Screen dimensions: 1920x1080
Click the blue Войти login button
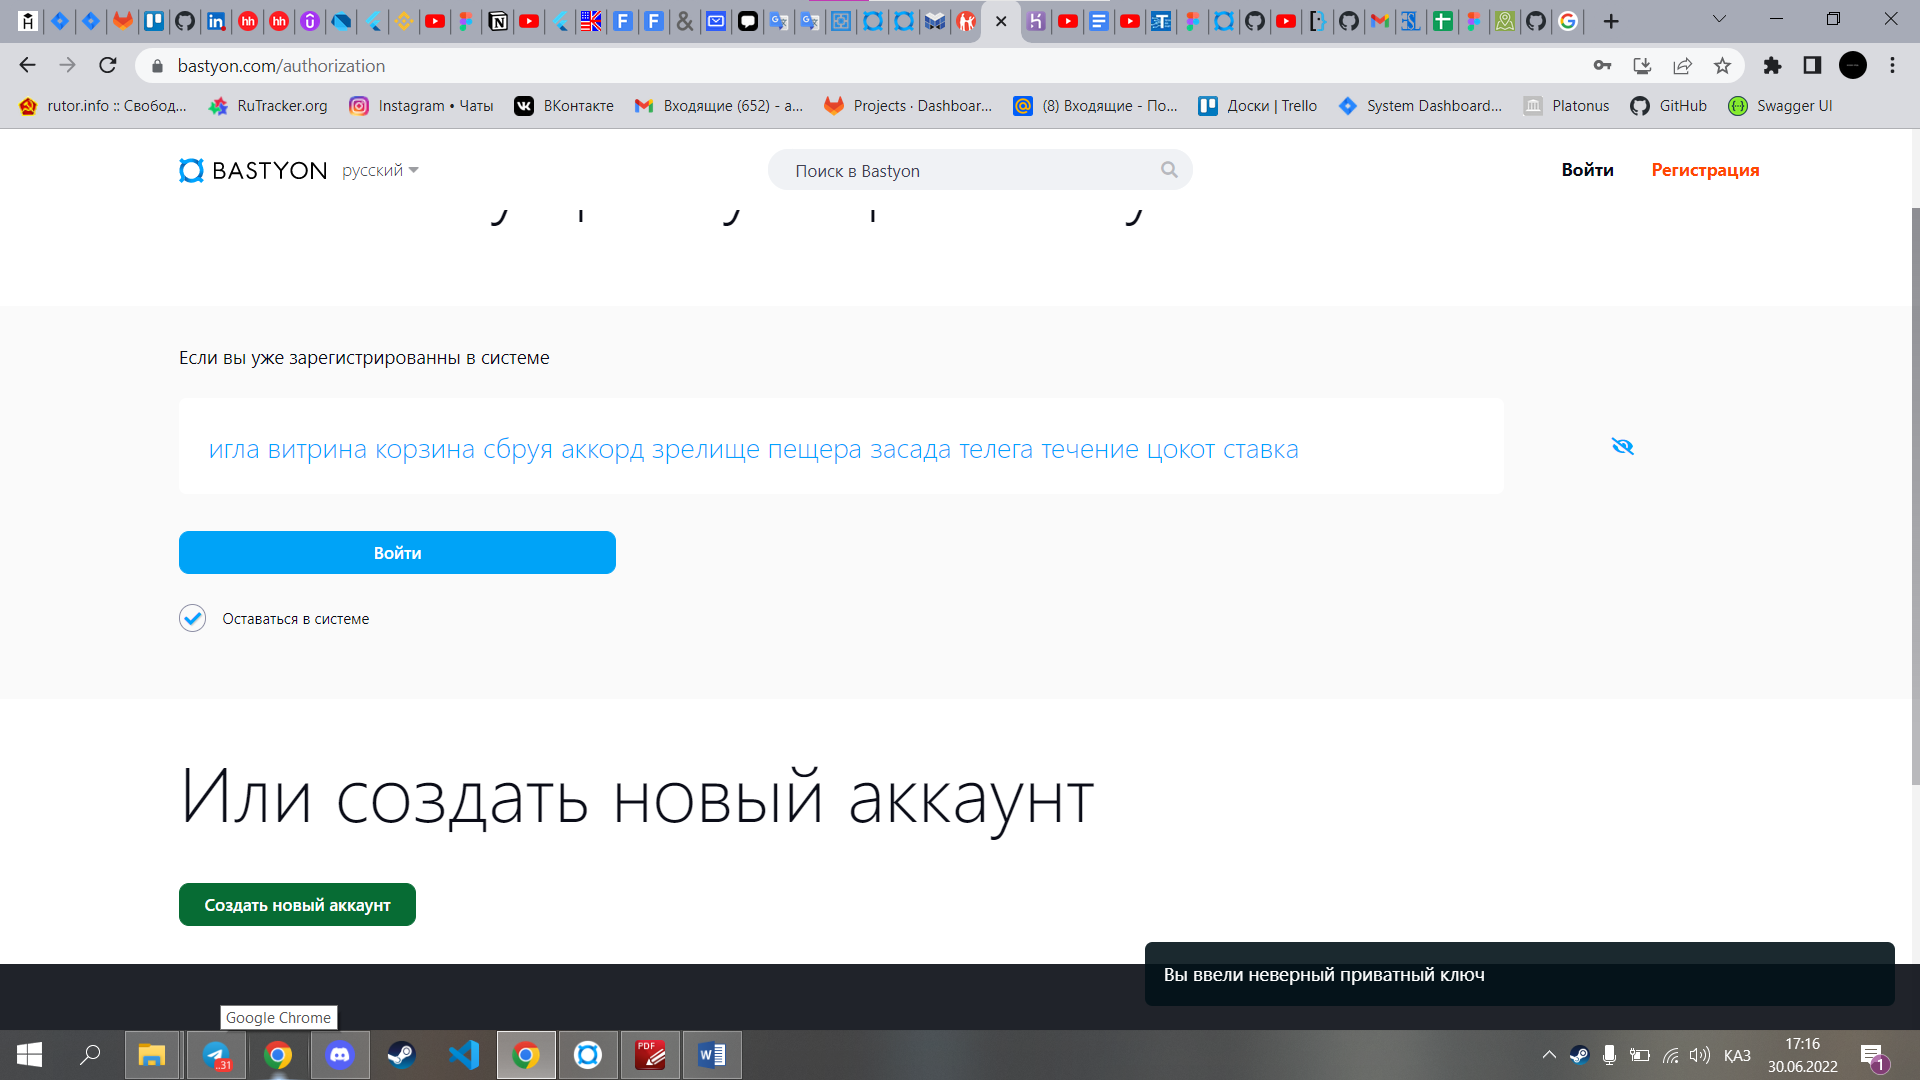tap(397, 552)
